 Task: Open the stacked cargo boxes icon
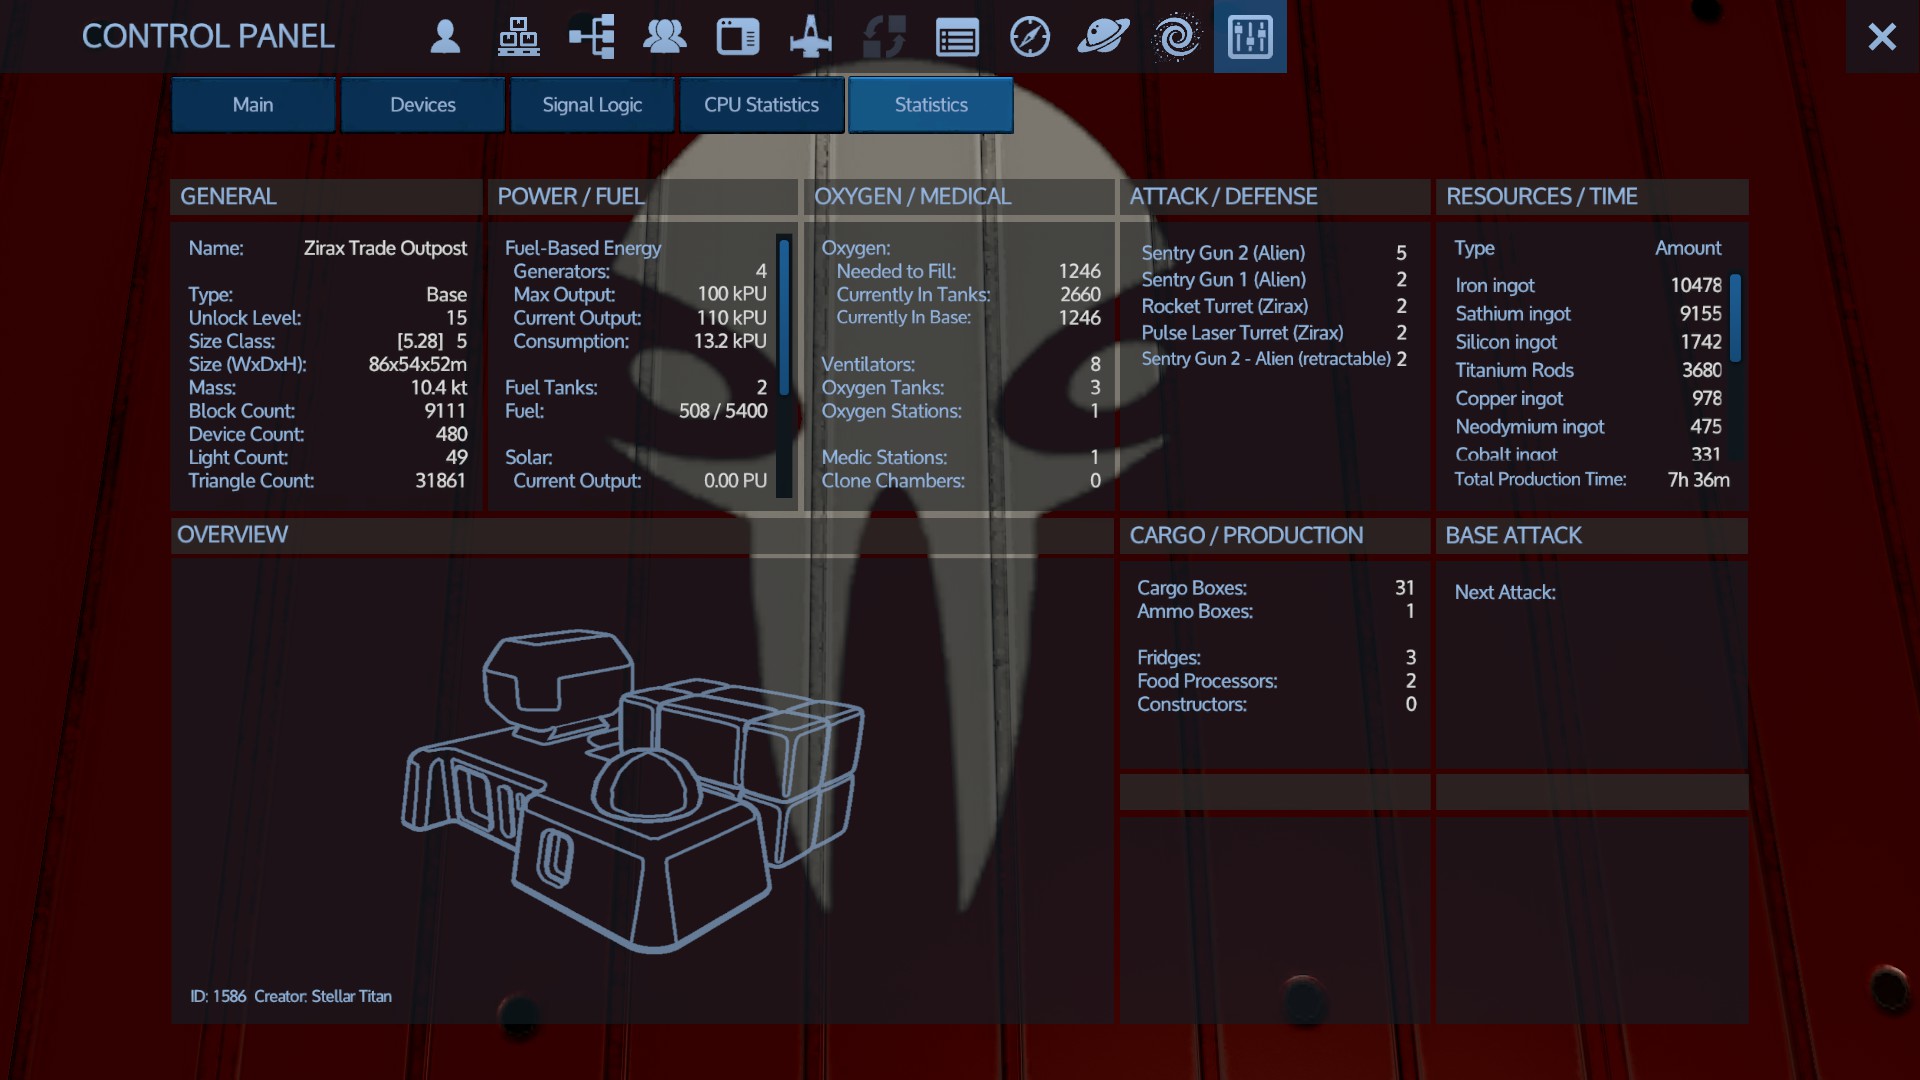[518, 37]
